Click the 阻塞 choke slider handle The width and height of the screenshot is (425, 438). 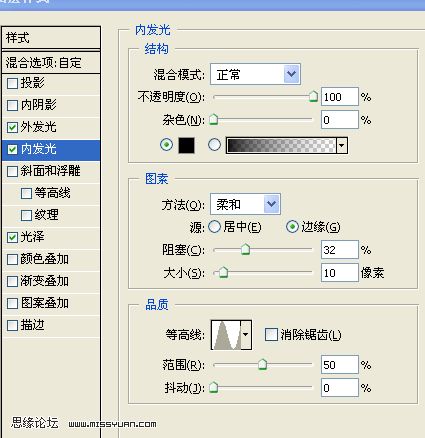pos(246,249)
